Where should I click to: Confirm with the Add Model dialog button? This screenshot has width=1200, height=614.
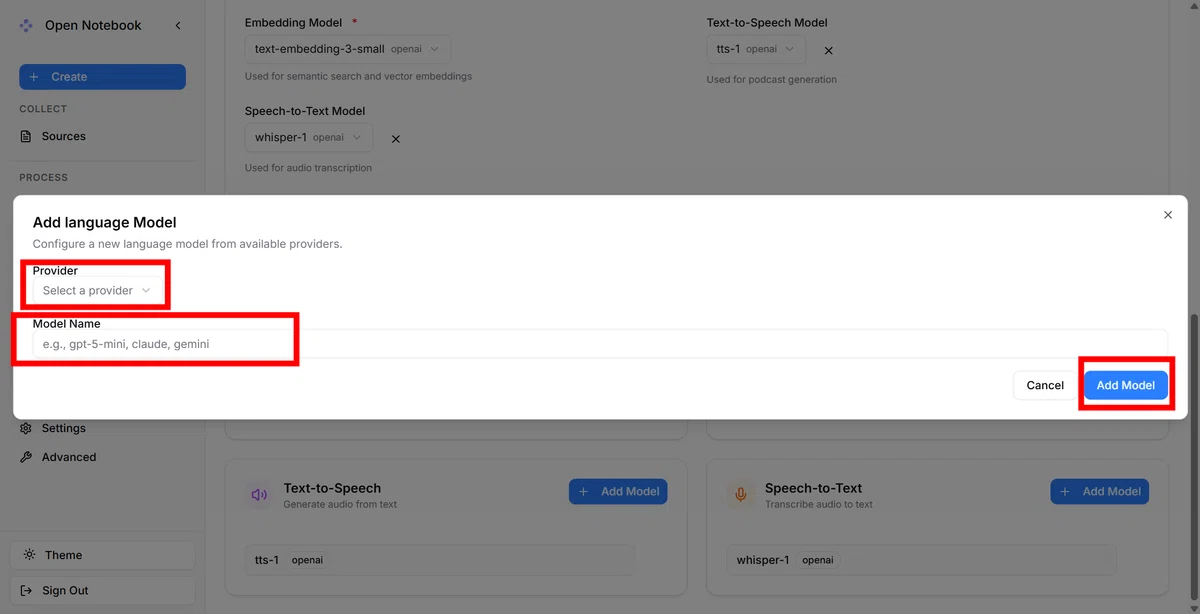tap(1126, 385)
